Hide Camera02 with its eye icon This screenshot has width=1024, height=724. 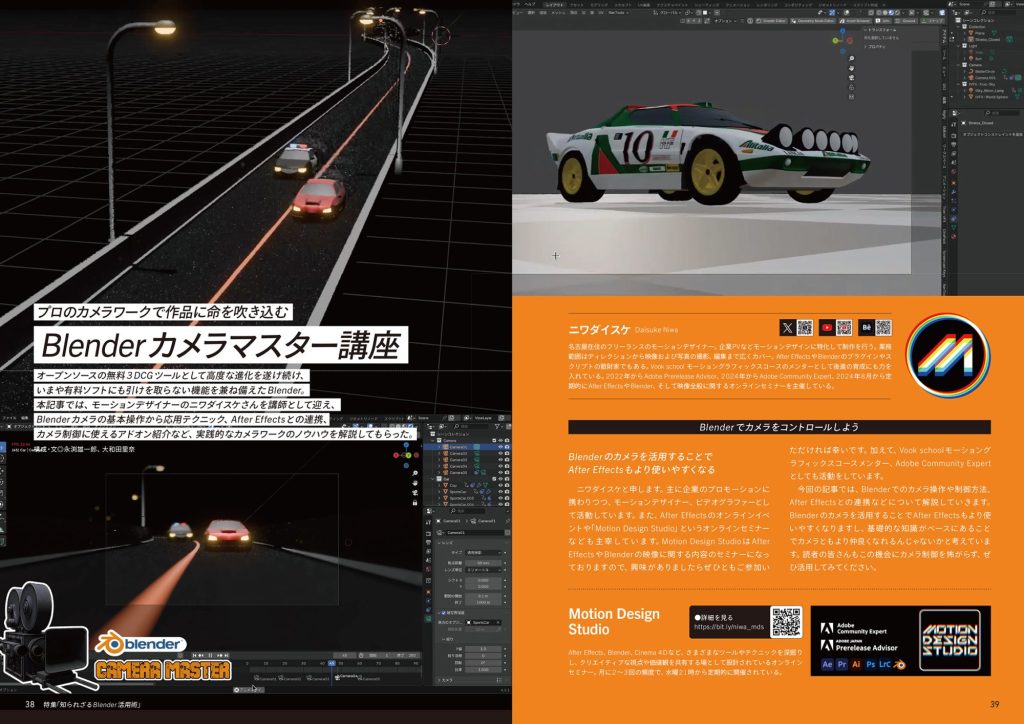501,453
